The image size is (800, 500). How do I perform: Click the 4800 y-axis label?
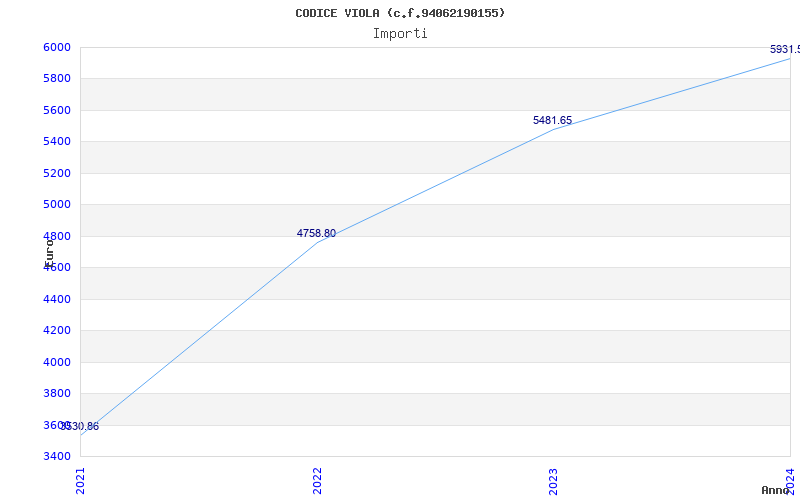point(57,236)
